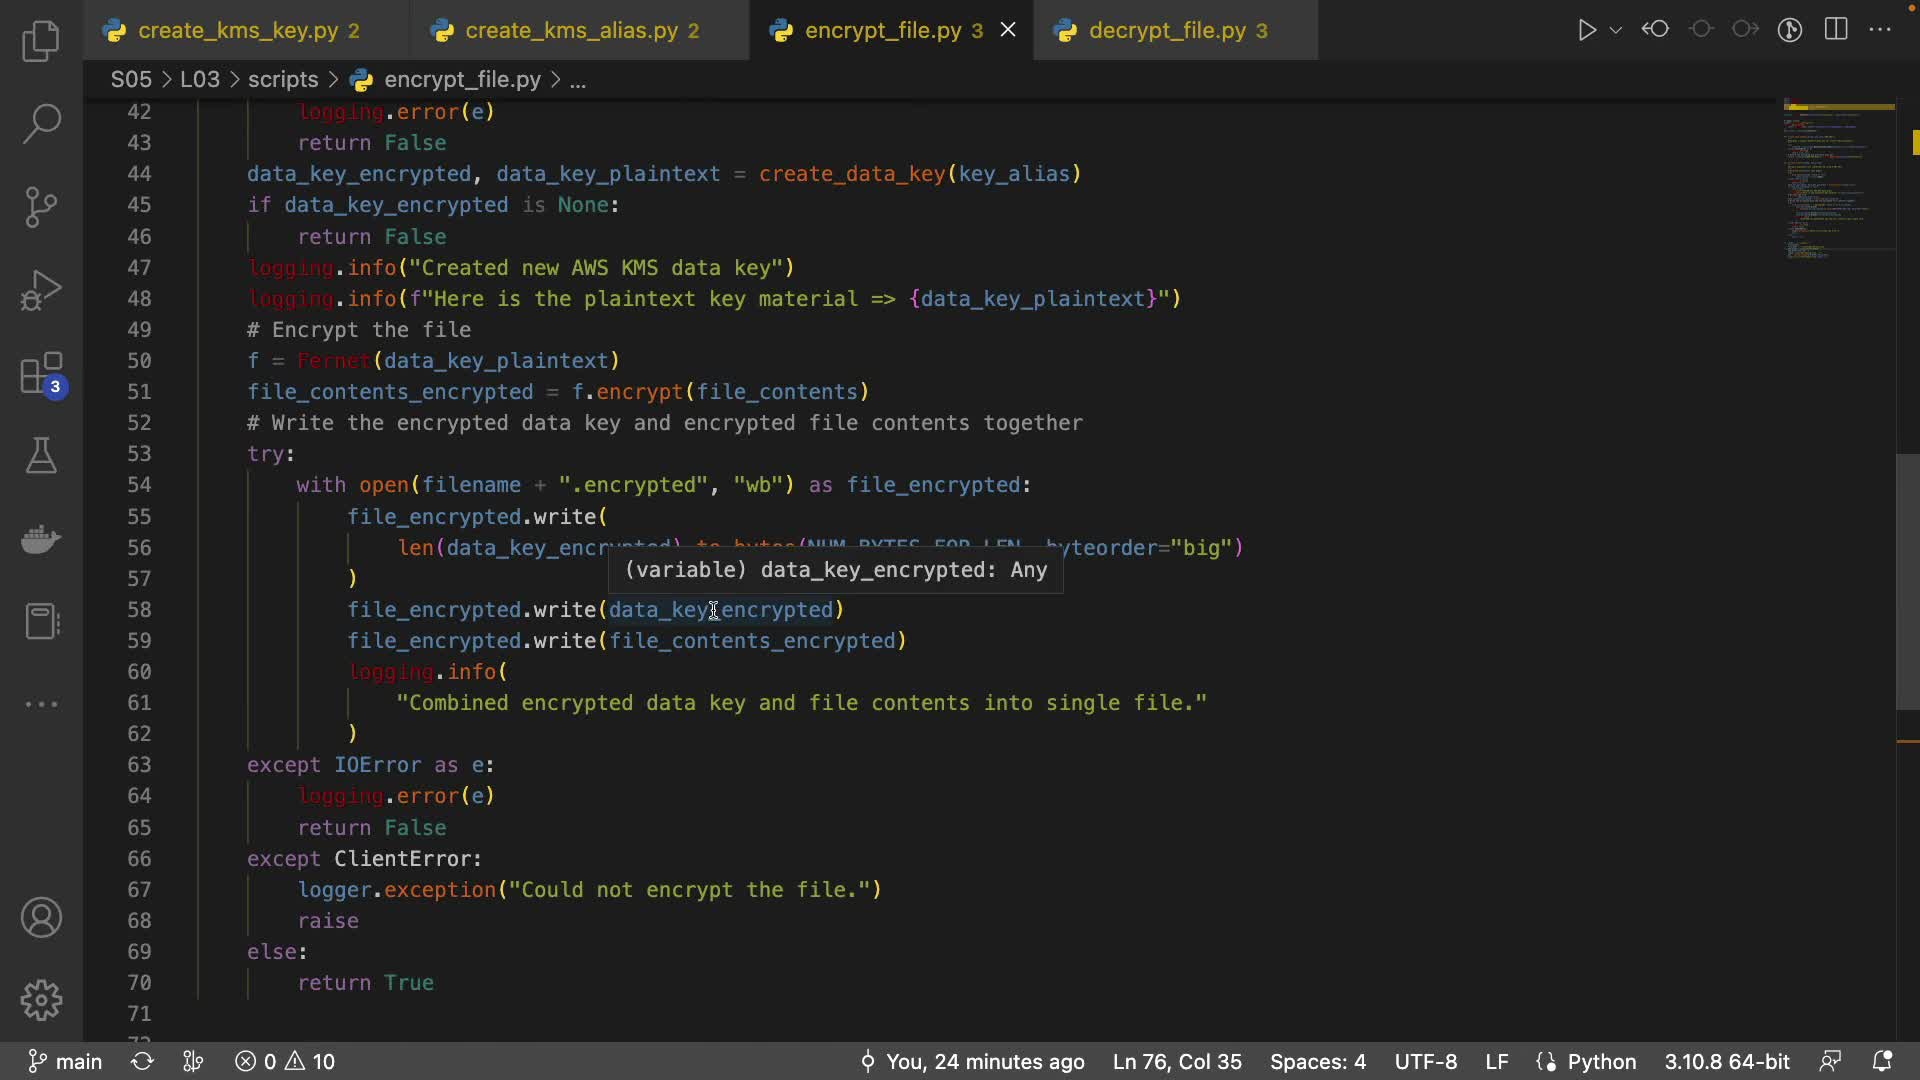Expand the run button dropdown arrow
Viewport: 1920px width, 1080px height.
(1616, 30)
